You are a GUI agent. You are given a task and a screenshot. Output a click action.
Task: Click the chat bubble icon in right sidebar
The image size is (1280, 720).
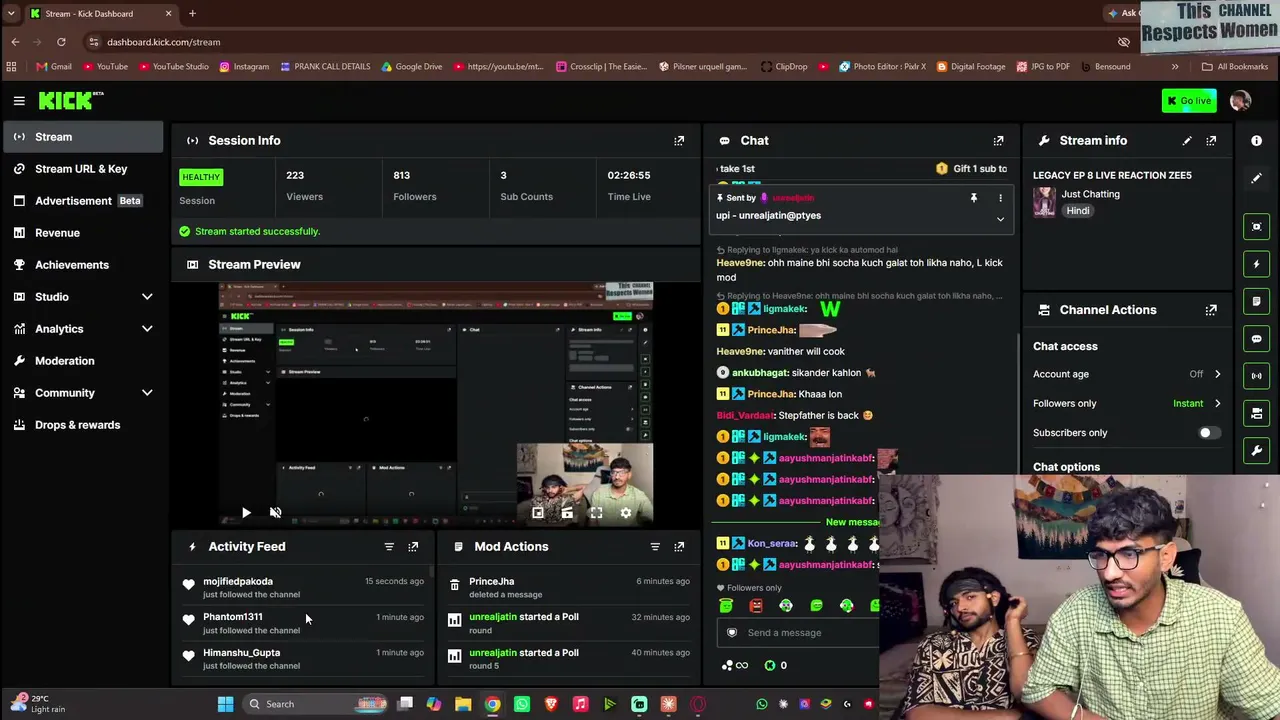tap(1257, 339)
